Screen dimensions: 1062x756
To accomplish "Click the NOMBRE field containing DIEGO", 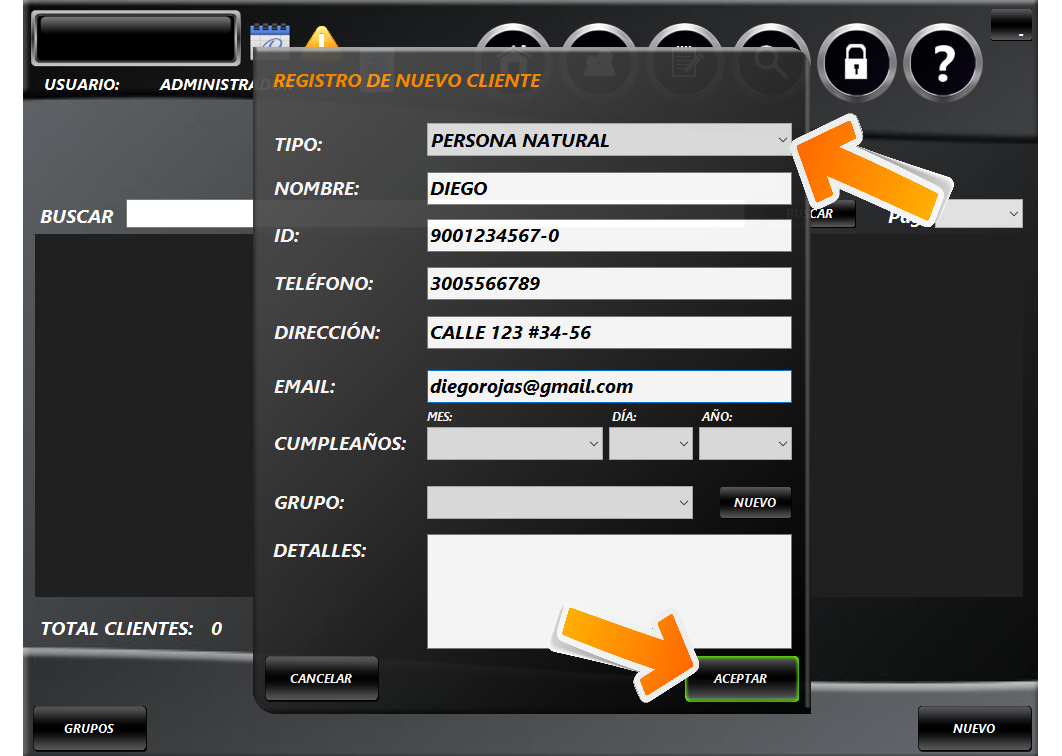I will click(x=608, y=188).
